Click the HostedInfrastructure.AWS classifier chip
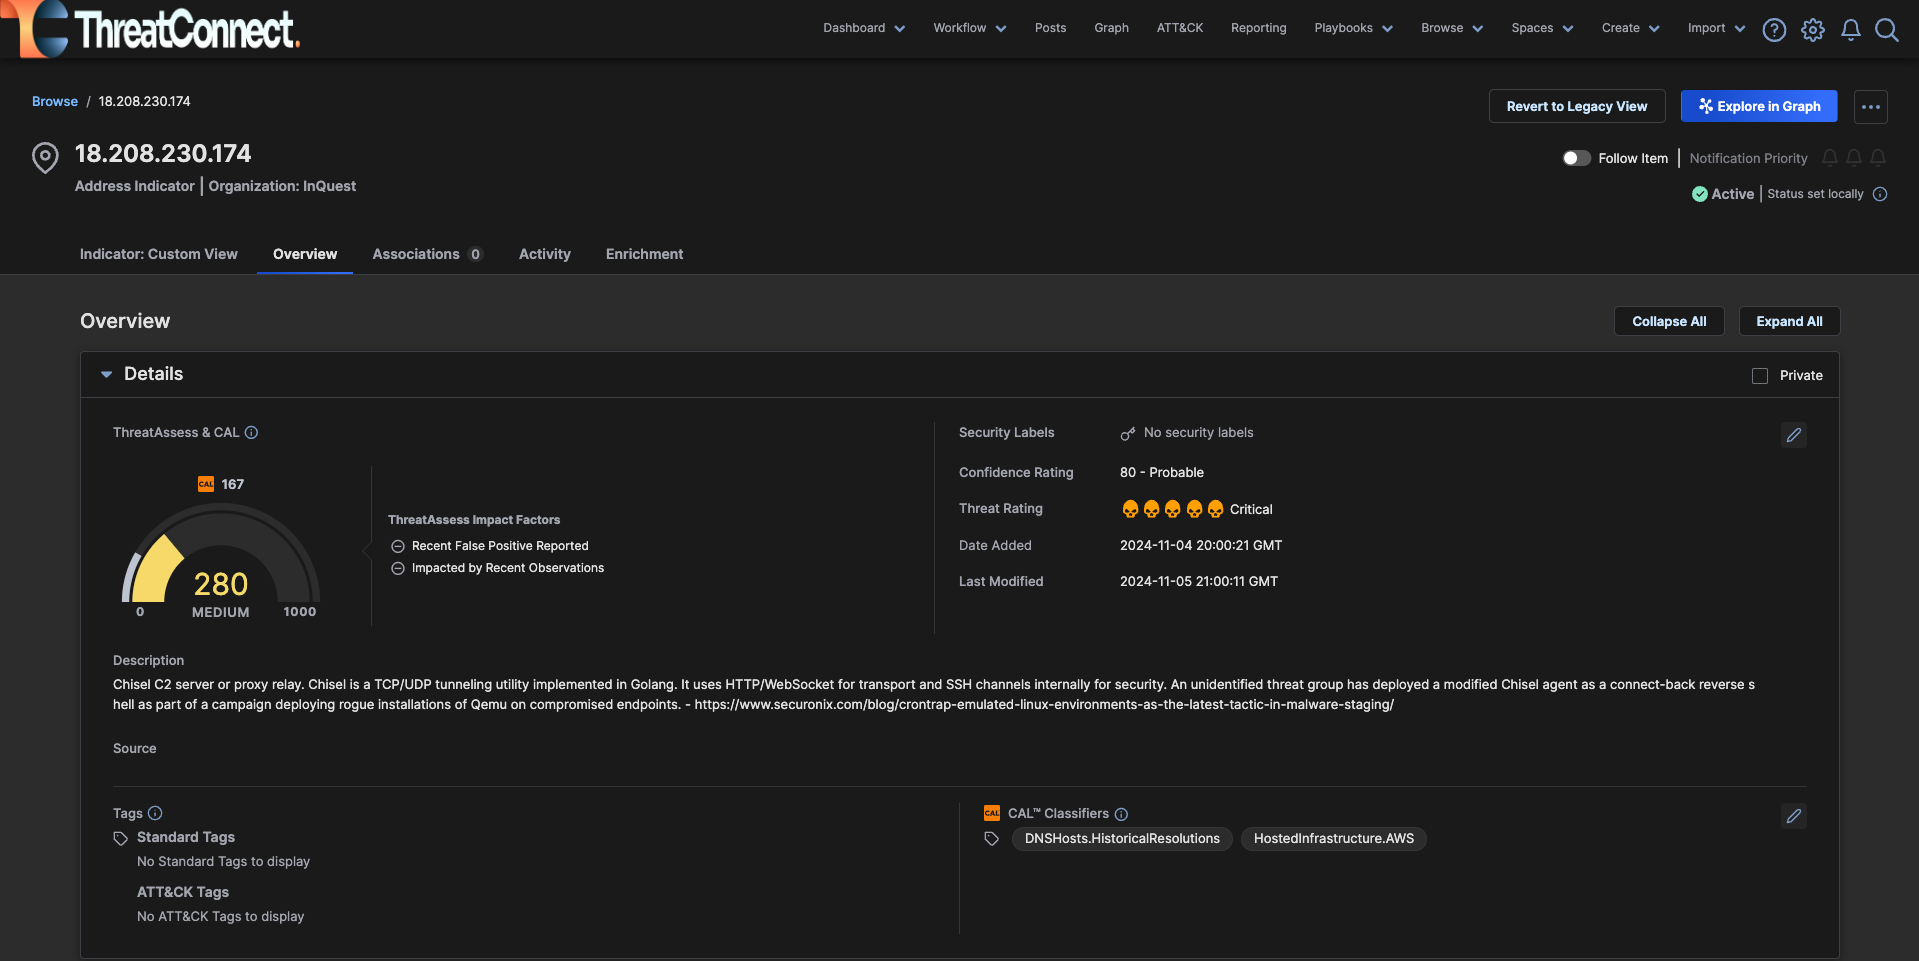 pyautogui.click(x=1334, y=839)
